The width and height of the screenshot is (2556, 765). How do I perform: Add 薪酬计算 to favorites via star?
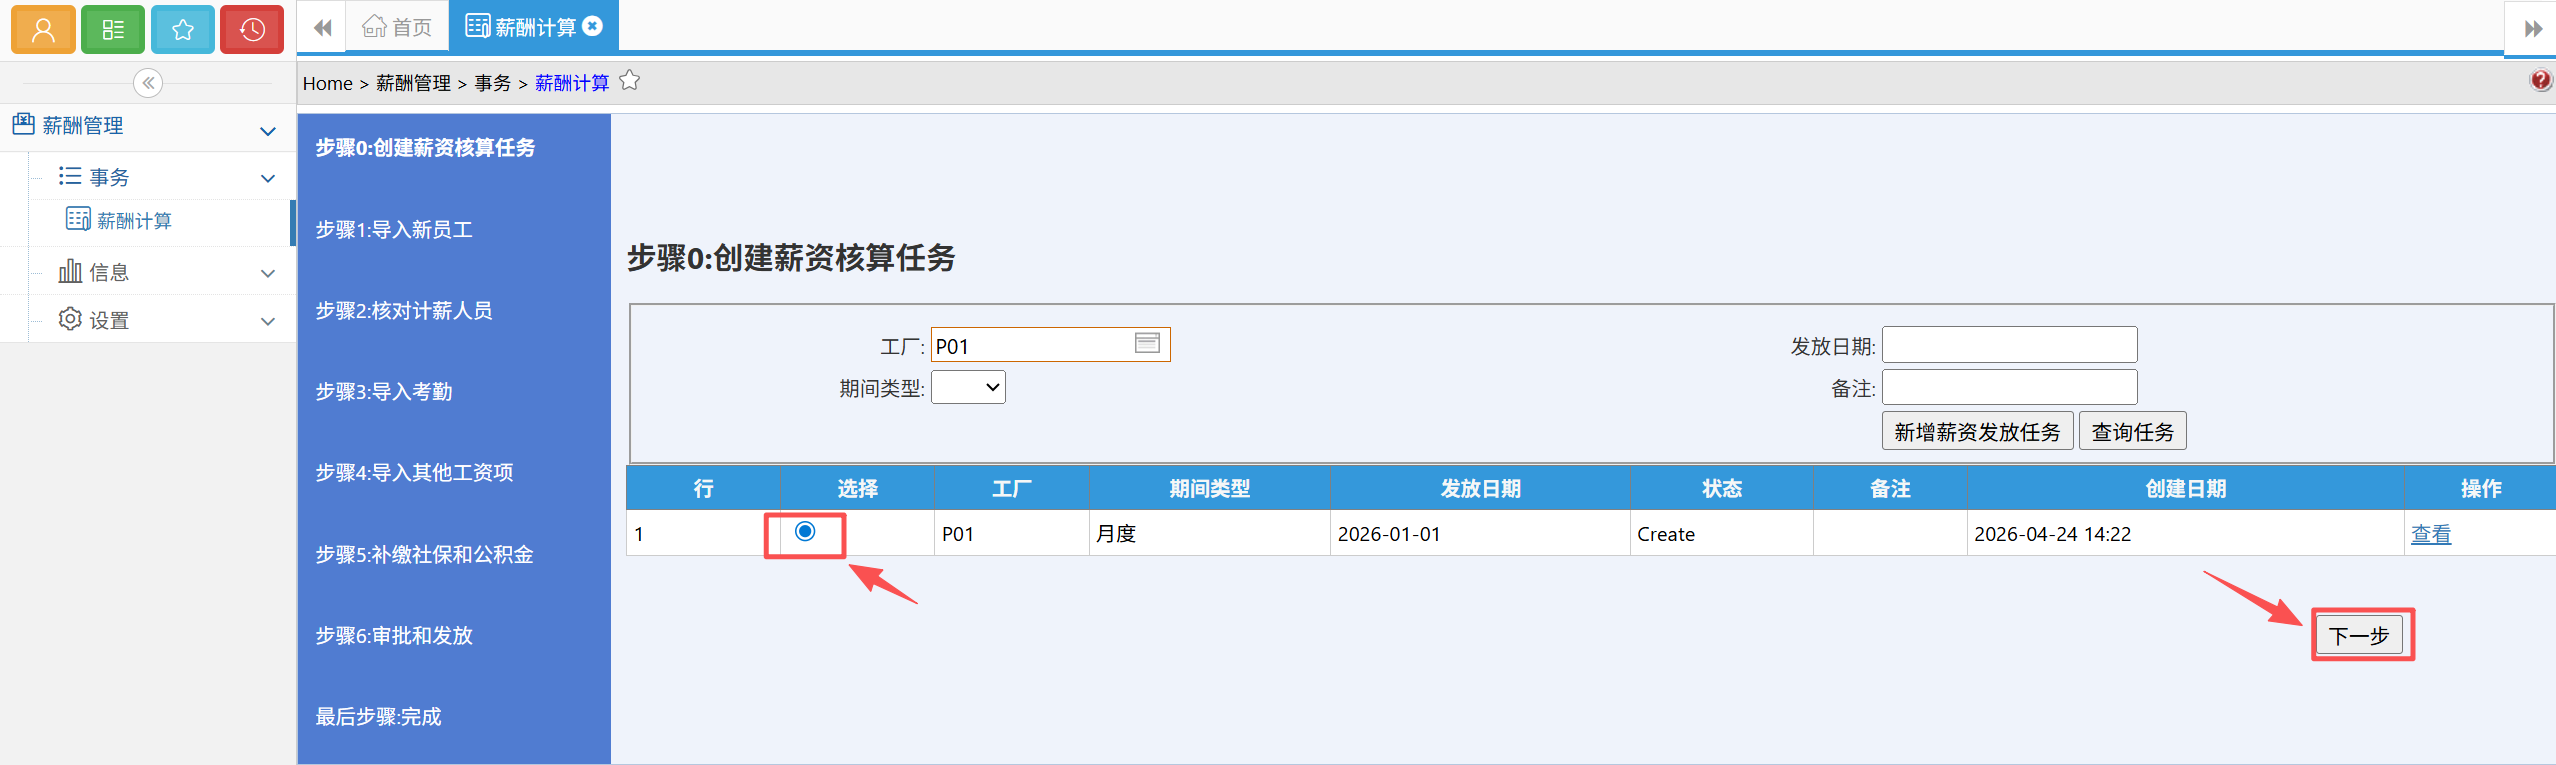tap(629, 80)
